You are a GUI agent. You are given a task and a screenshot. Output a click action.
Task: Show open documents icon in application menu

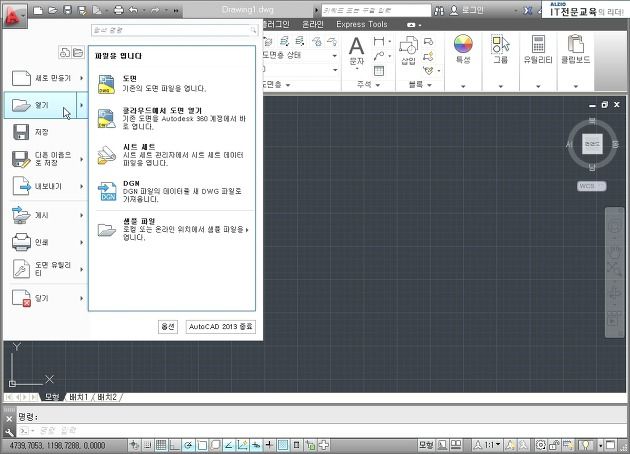[x=78, y=52]
